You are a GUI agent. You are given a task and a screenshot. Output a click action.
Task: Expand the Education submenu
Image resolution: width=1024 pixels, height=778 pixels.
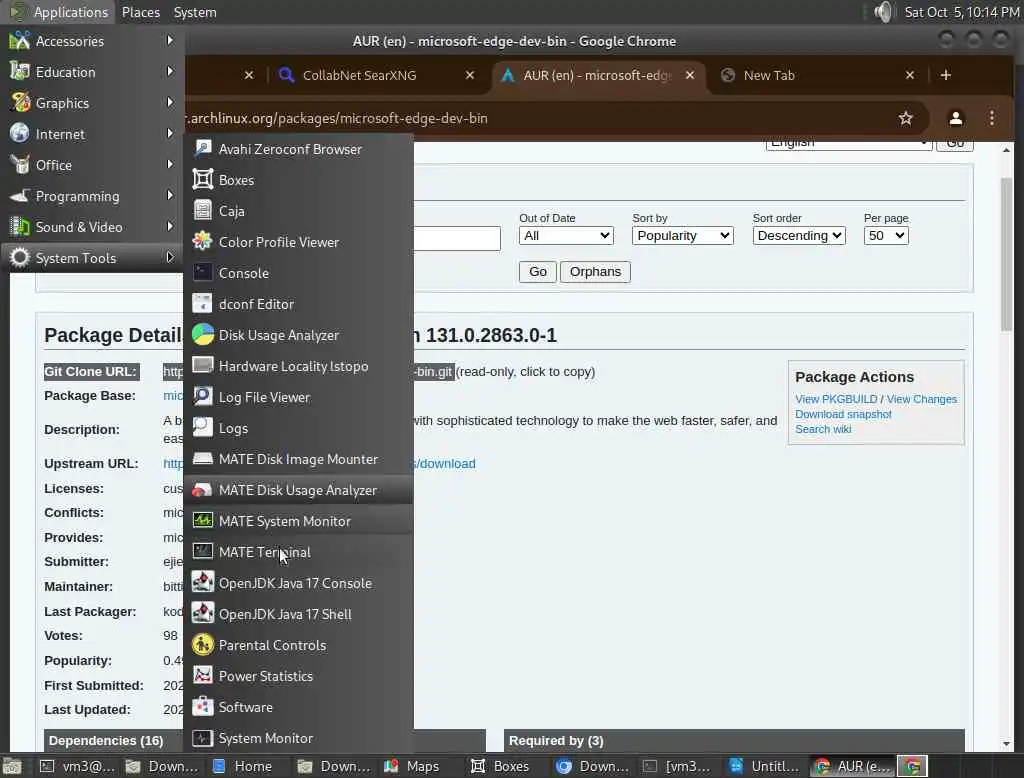(x=92, y=72)
